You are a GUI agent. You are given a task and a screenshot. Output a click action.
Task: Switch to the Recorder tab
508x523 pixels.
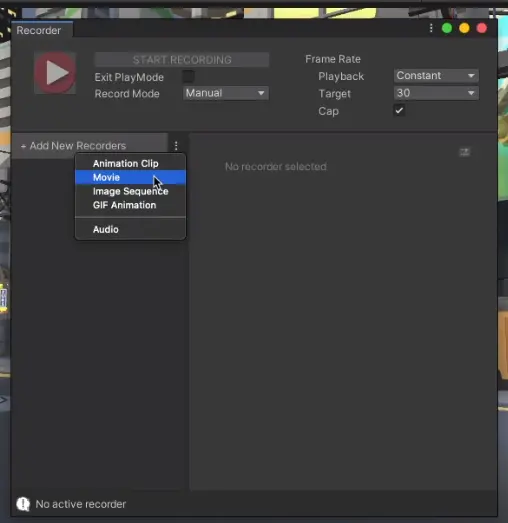point(42,30)
